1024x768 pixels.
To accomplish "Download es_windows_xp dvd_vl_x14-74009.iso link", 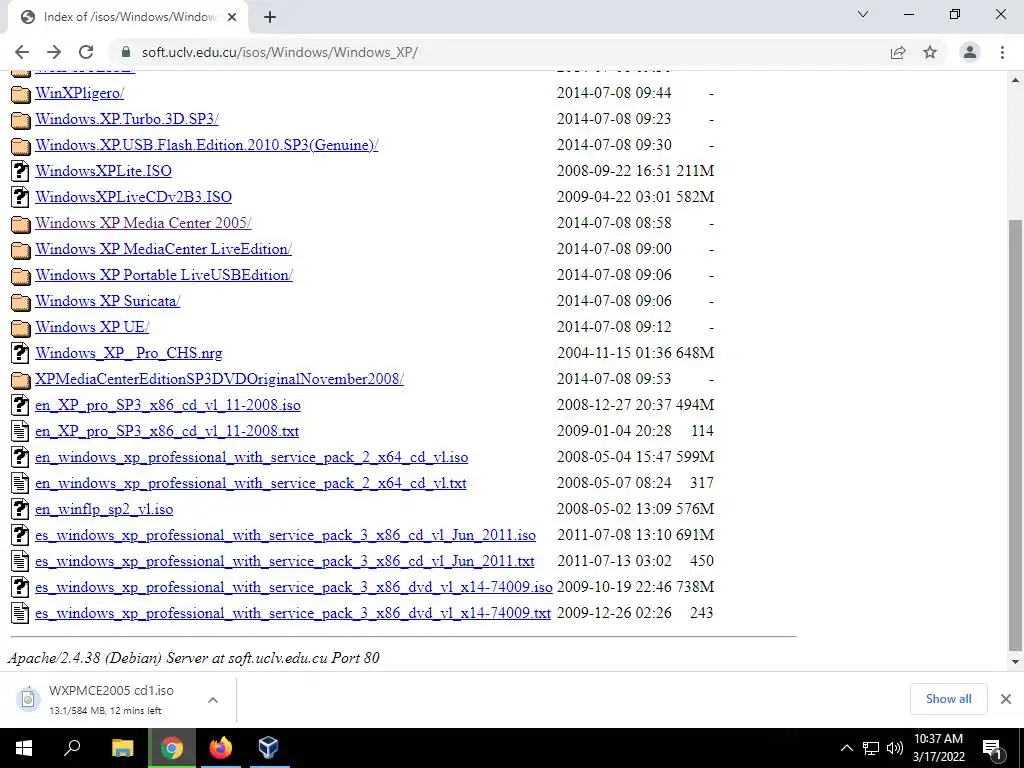I will [294, 587].
